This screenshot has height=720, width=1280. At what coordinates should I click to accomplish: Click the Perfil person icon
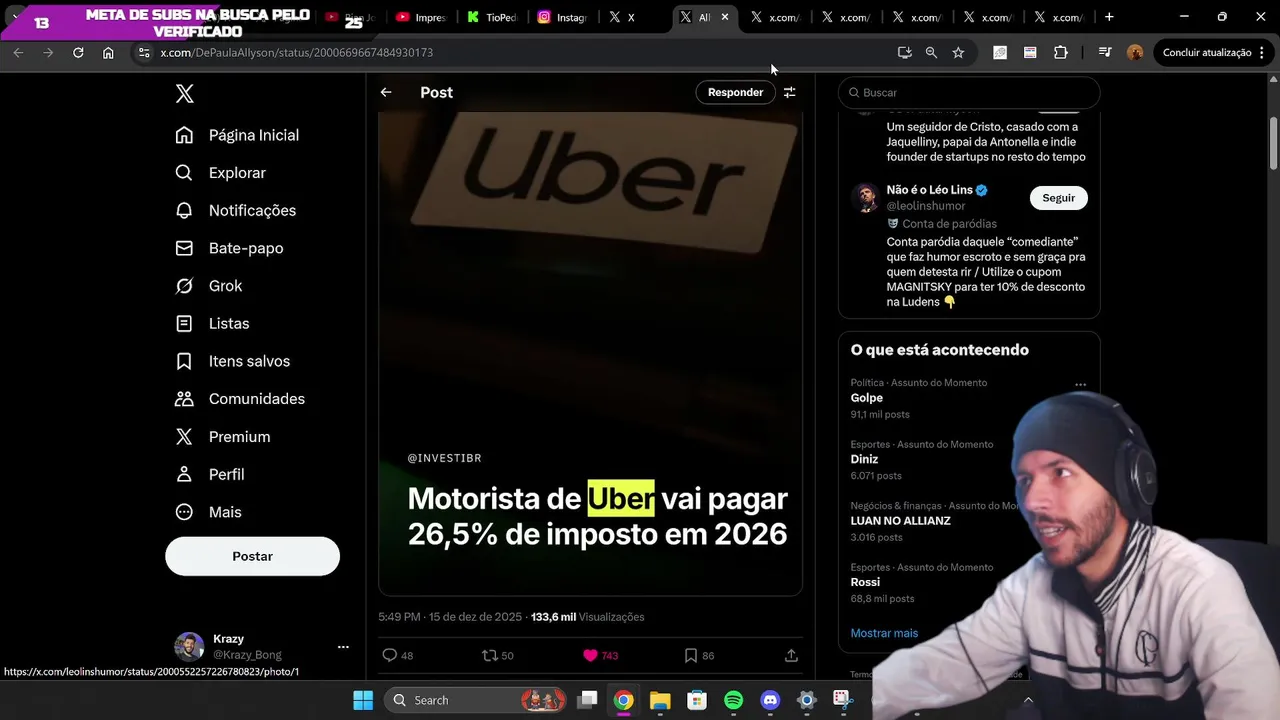pos(184,474)
